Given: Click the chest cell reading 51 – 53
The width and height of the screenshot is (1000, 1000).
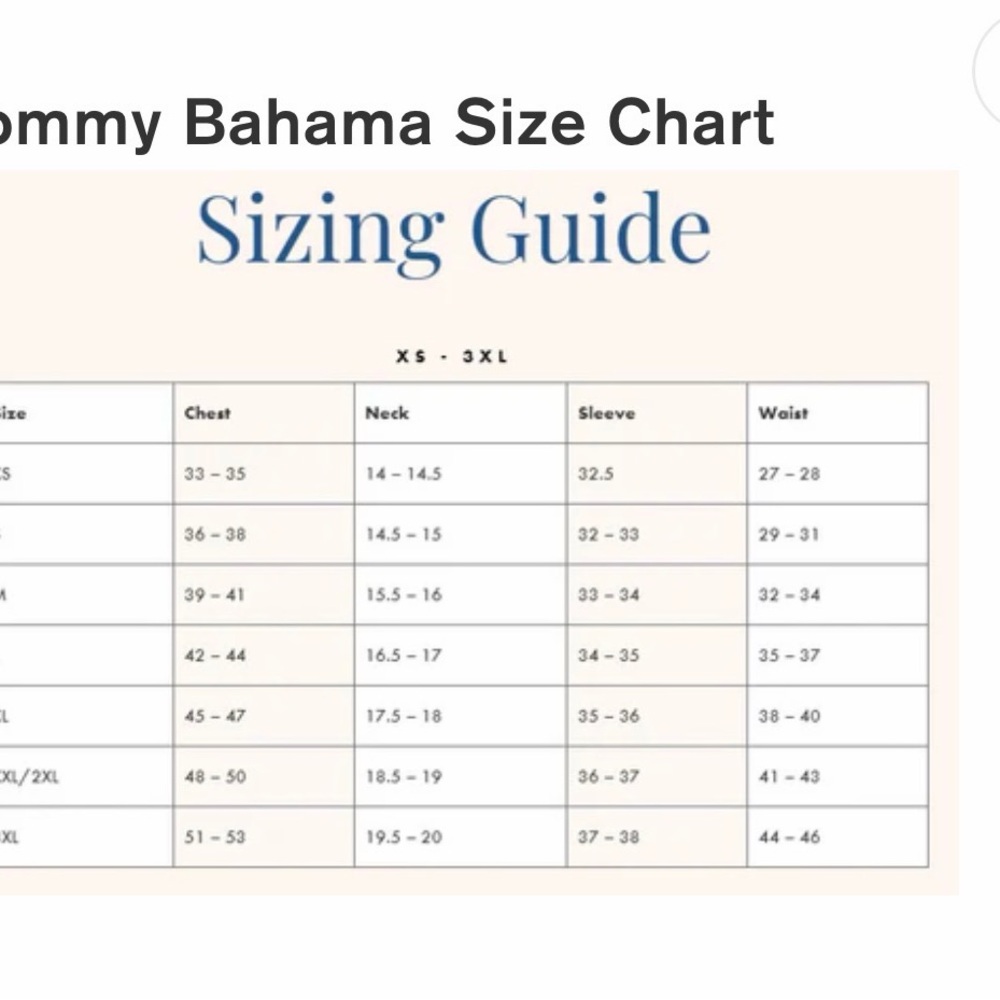Looking at the screenshot, I should point(263,837).
